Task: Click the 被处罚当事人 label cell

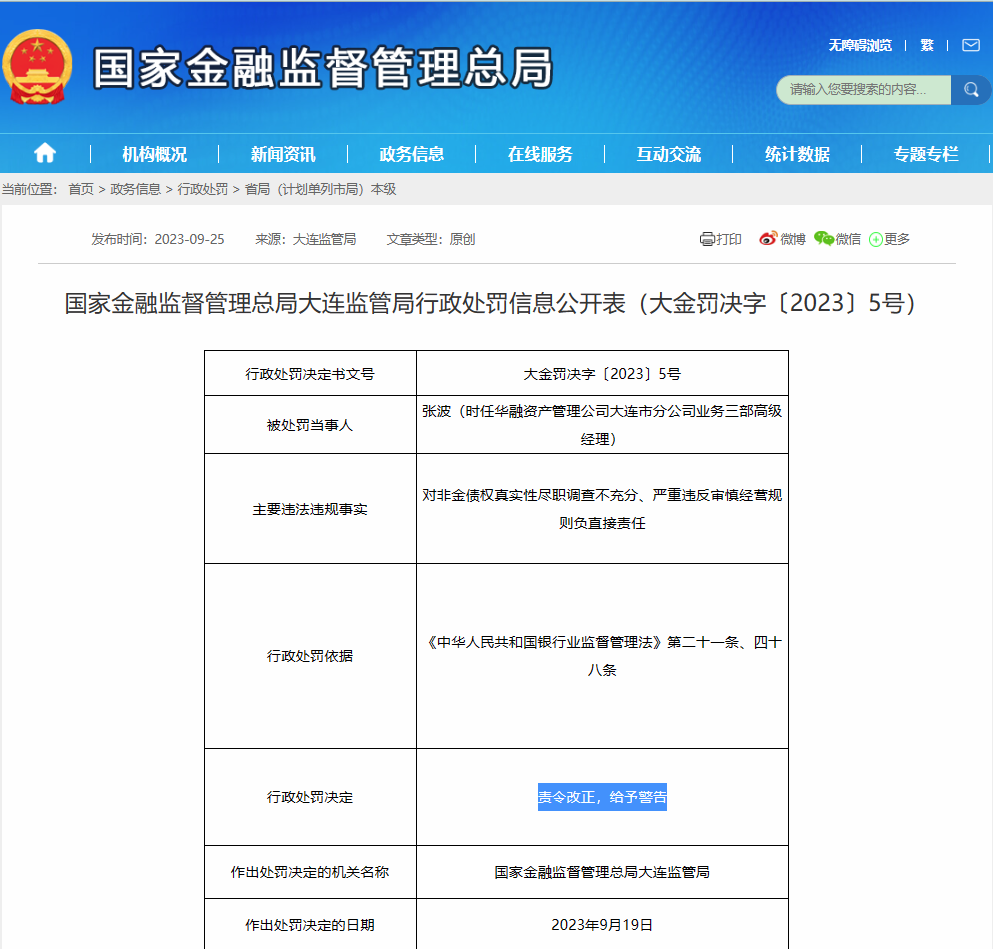Action: pyautogui.click(x=310, y=425)
